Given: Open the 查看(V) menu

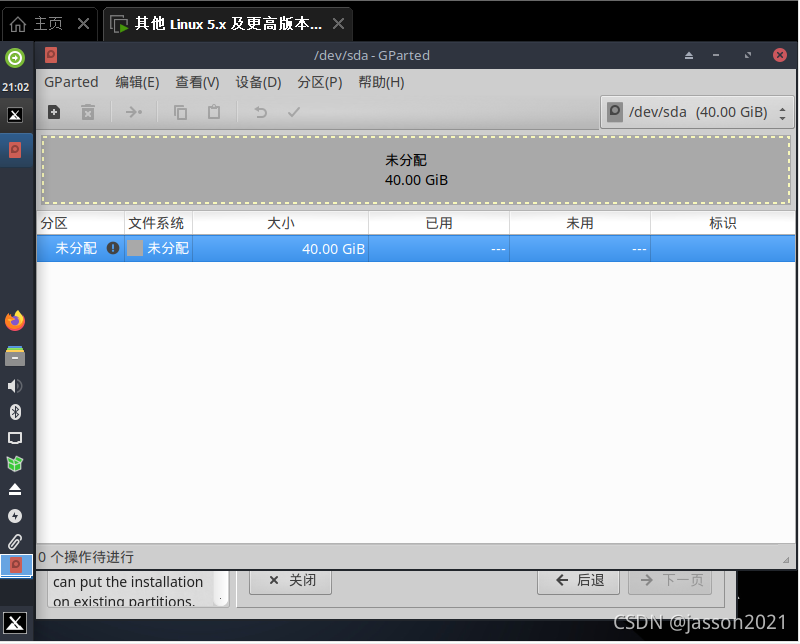Looking at the screenshot, I should (197, 82).
